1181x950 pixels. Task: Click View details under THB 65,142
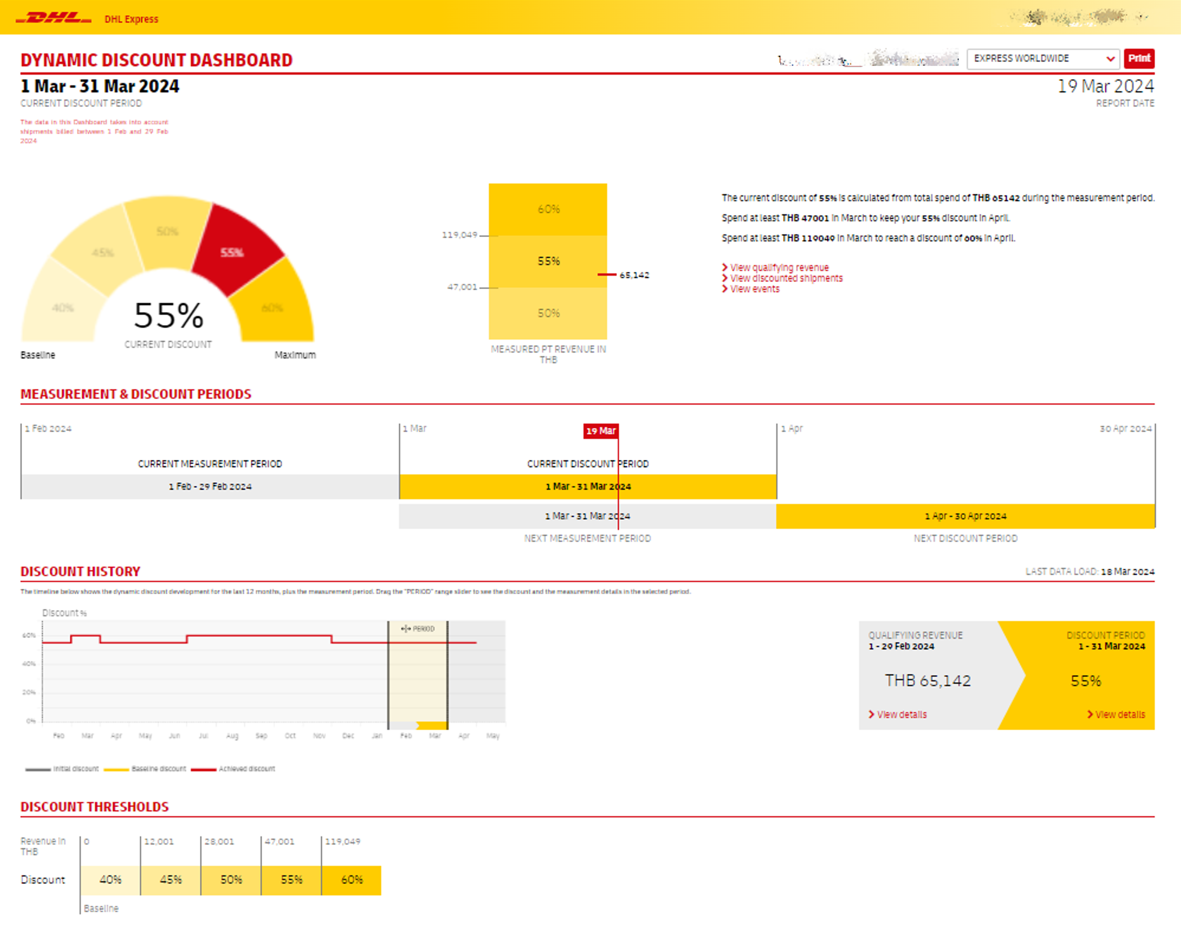898,714
